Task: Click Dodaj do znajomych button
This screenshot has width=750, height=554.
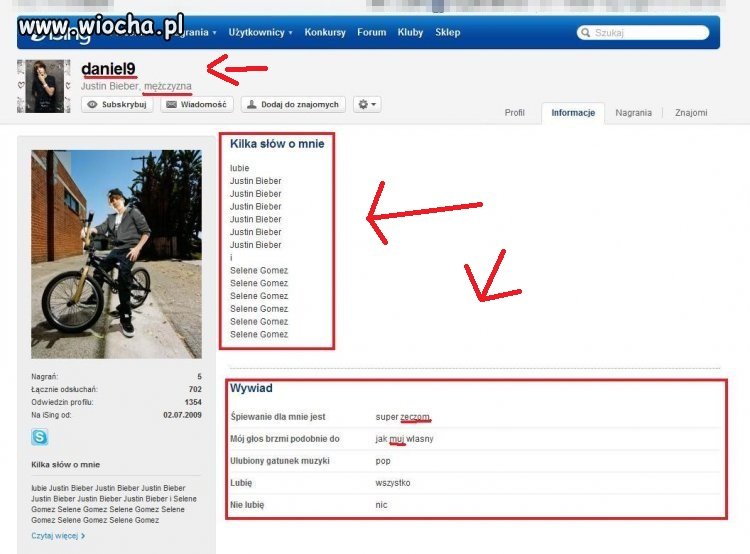Action: [x=293, y=104]
